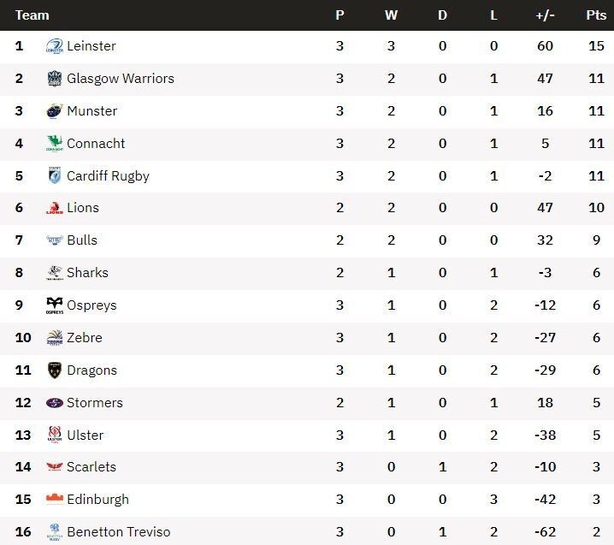
Task: Select the Pts column header
Action: pyautogui.click(x=596, y=15)
